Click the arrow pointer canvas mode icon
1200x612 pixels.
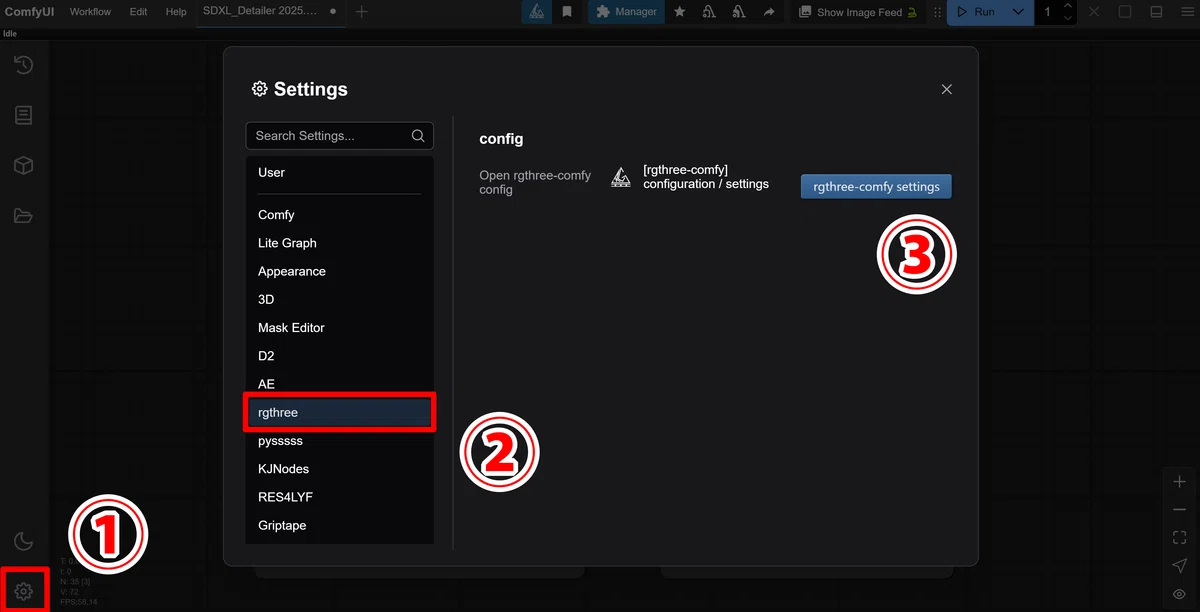(x=1179, y=566)
